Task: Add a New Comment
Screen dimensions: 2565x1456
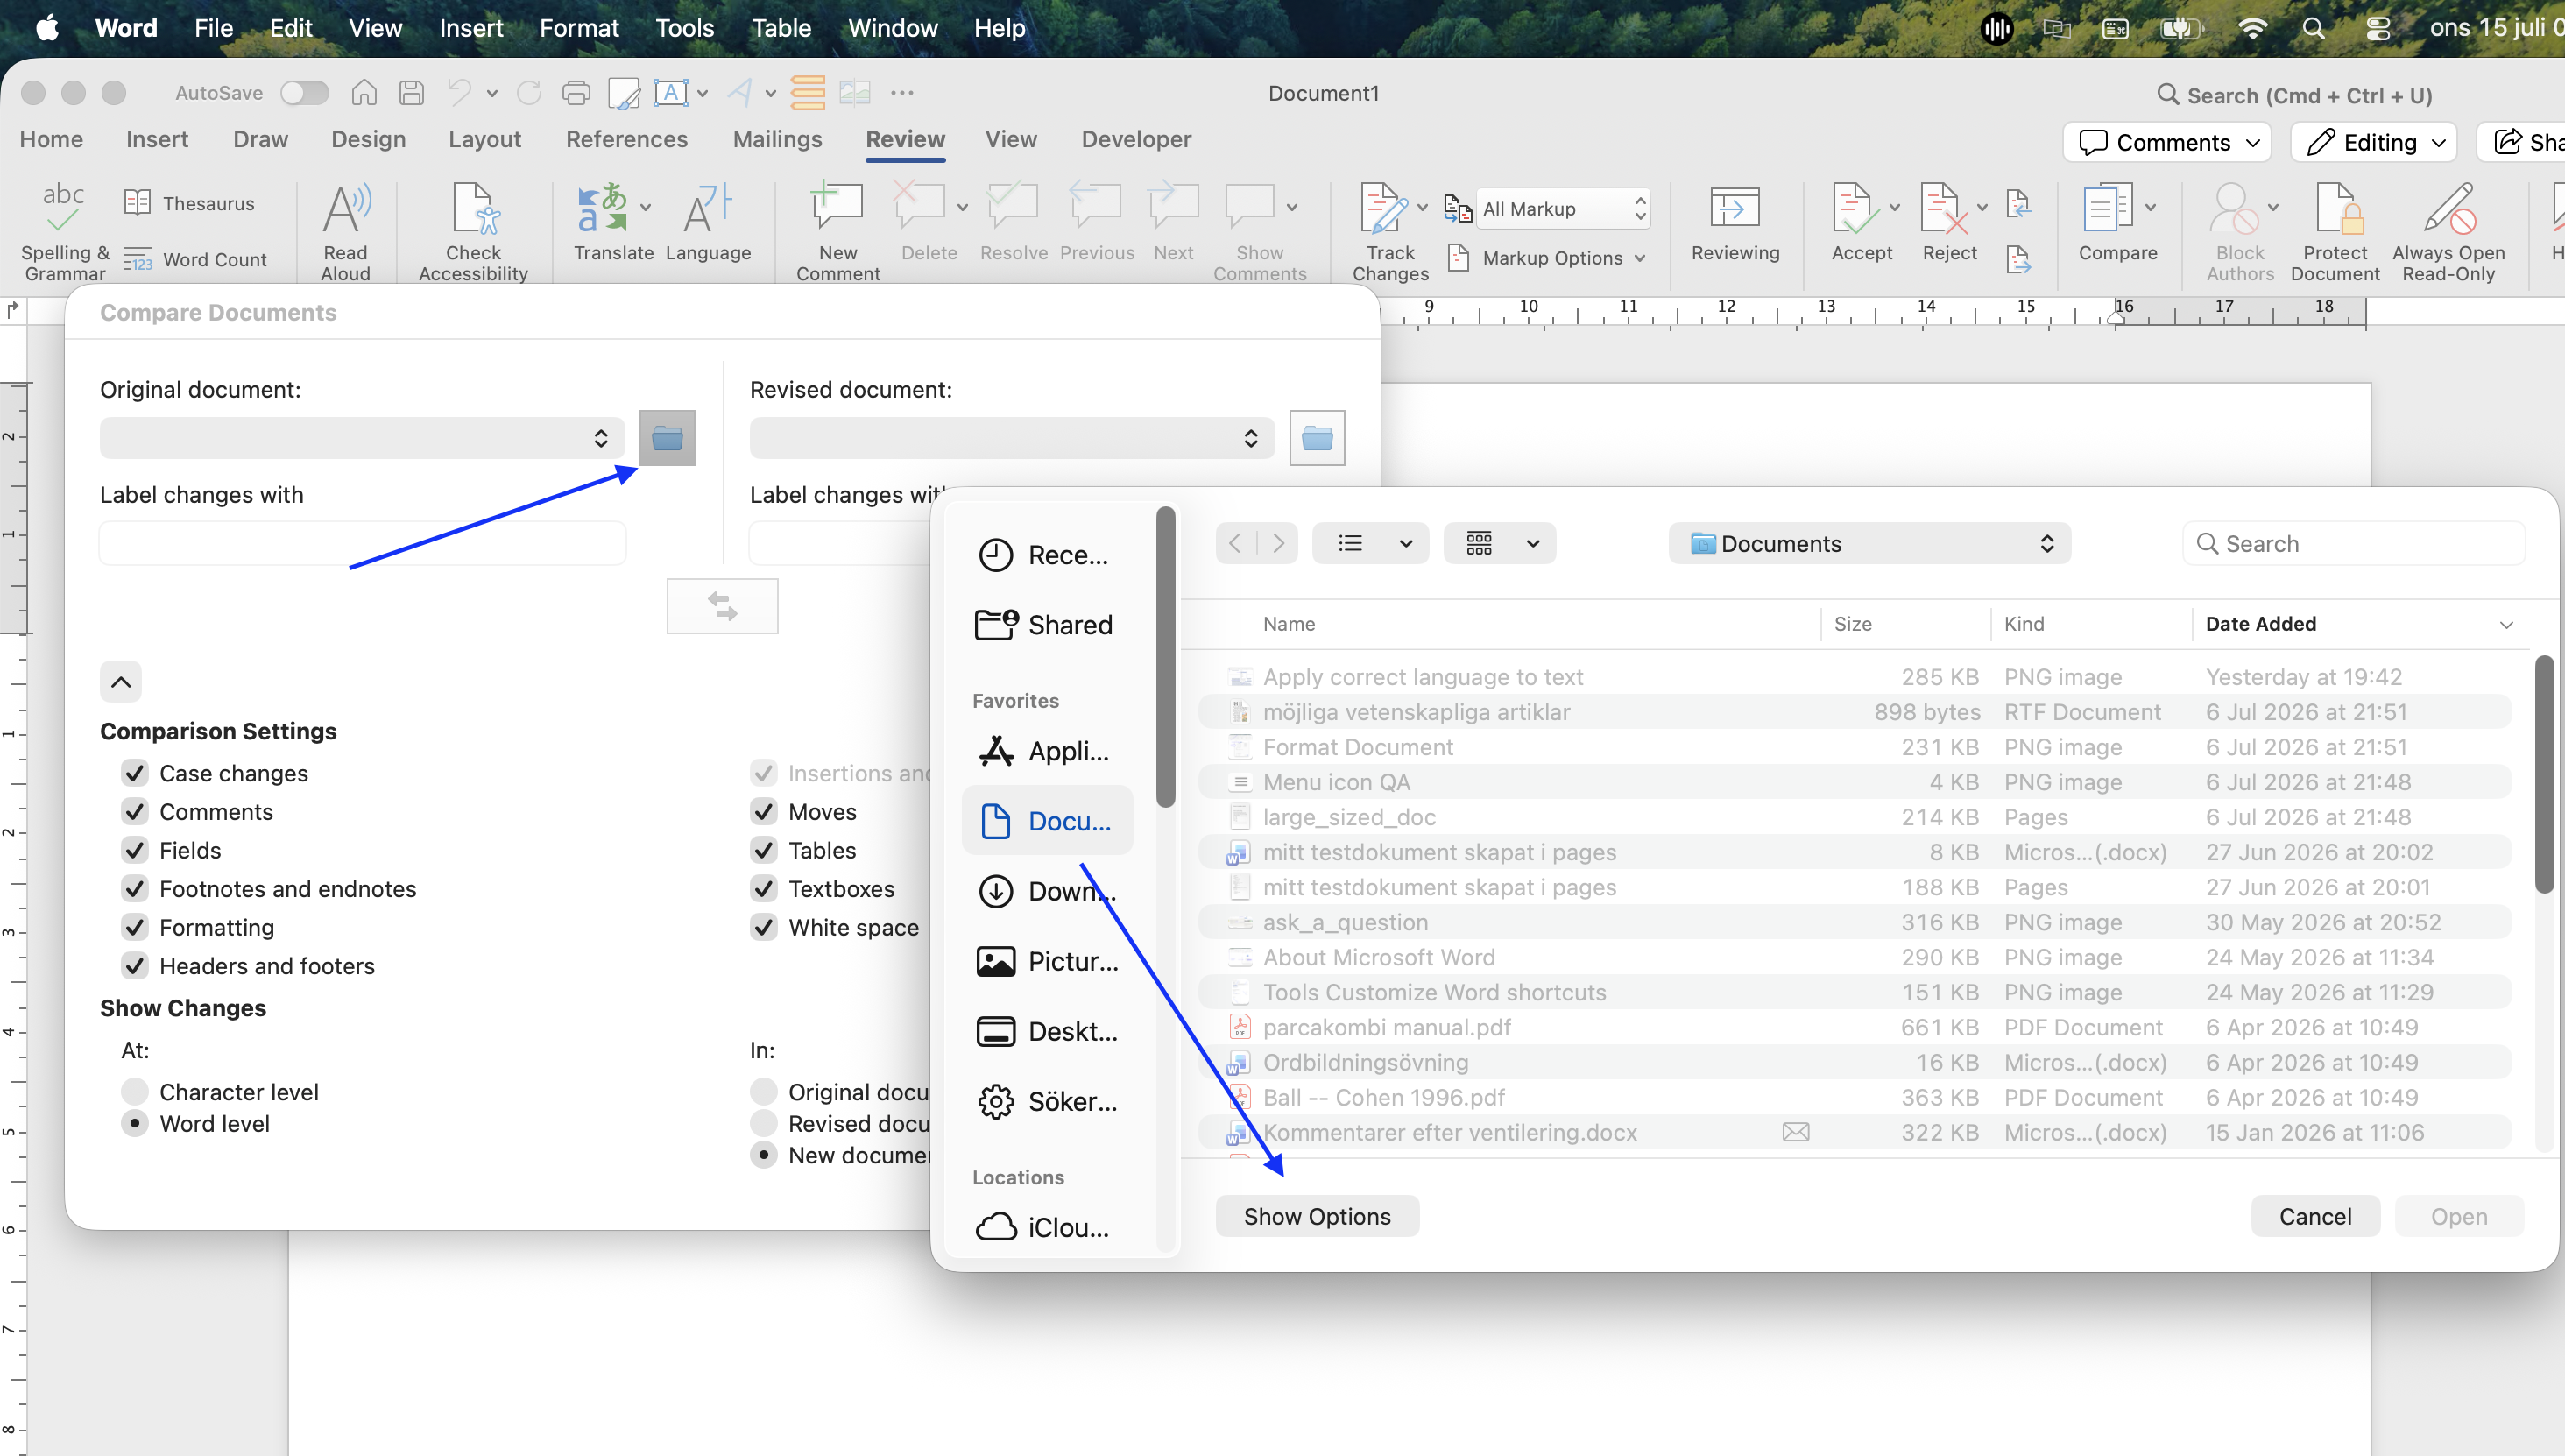Action: (x=837, y=231)
